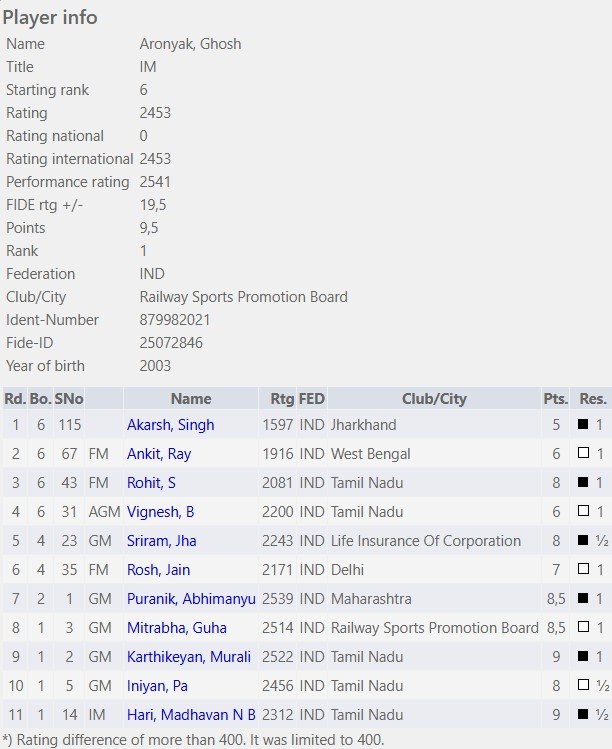Open player link Hari, Madhavan N B
The image size is (612, 749).
click(x=191, y=715)
